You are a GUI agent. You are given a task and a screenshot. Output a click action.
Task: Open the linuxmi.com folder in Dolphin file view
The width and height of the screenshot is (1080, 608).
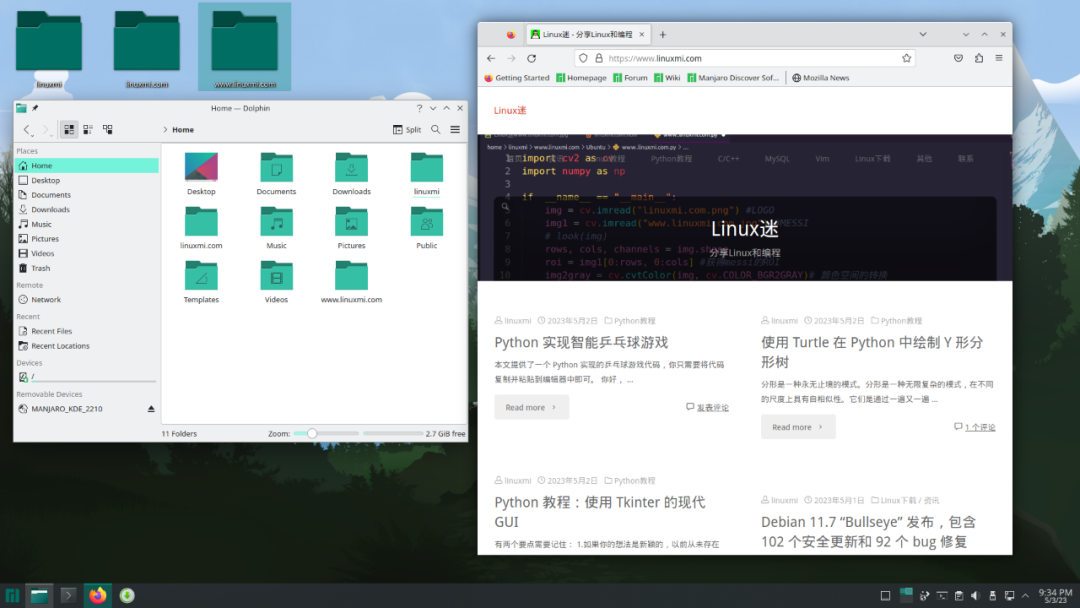(x=201, y=228)
